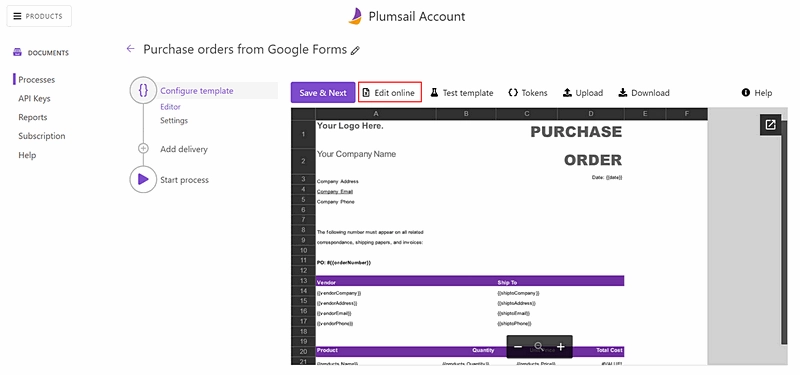
Task: Click the 'Your Logo Here.' cell
Action: pos(350,126)
